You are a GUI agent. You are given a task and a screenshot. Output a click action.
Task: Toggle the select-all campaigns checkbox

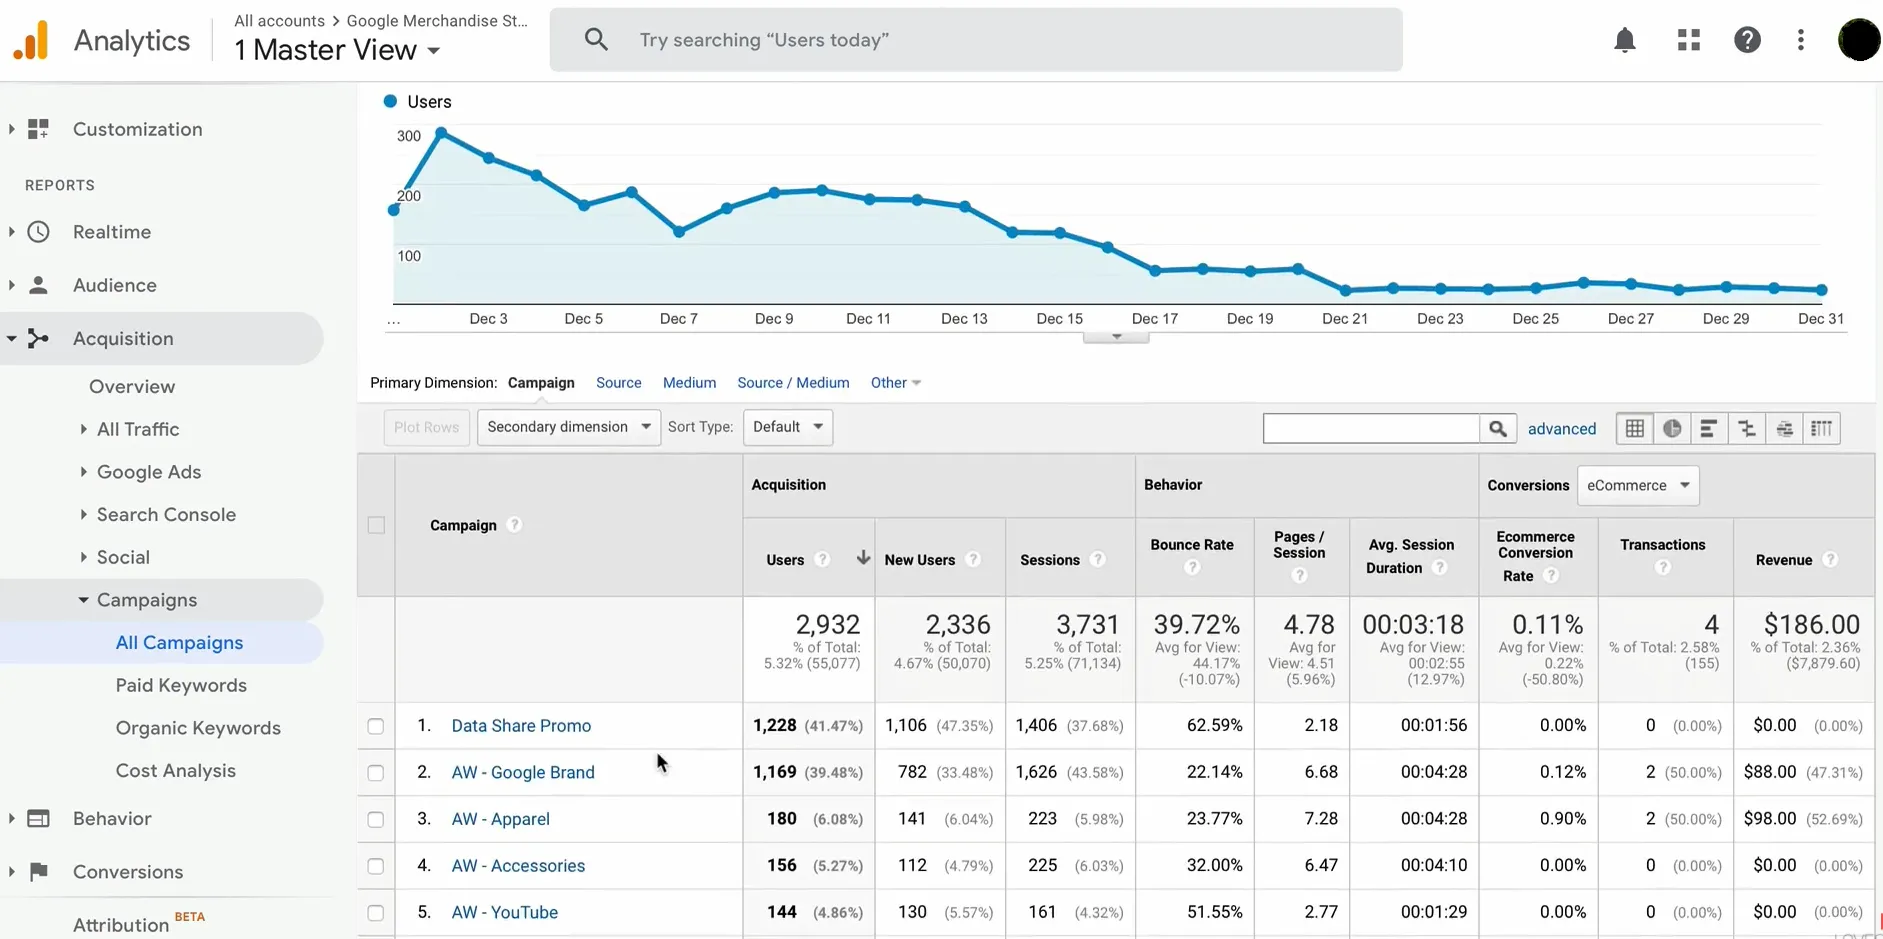[376, 525]
